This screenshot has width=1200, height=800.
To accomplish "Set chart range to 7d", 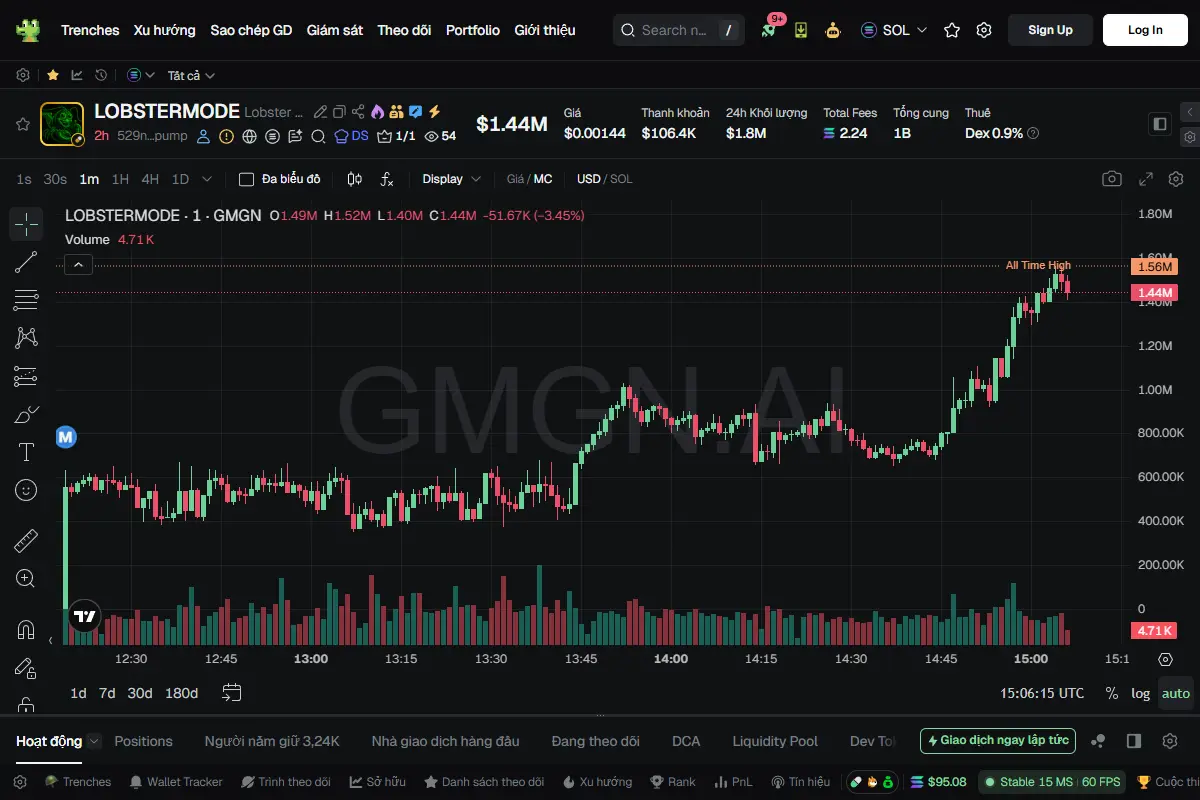I will pos(107,693).
